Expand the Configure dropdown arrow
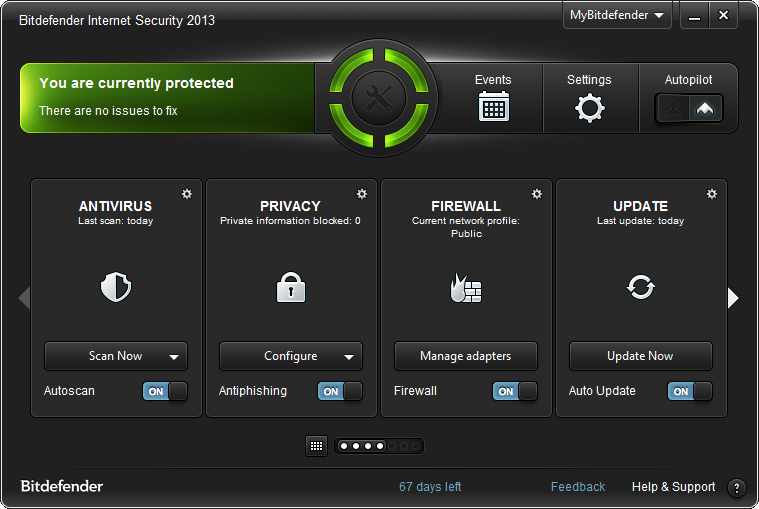The image size is (759, 509). (x=349, y=356)
